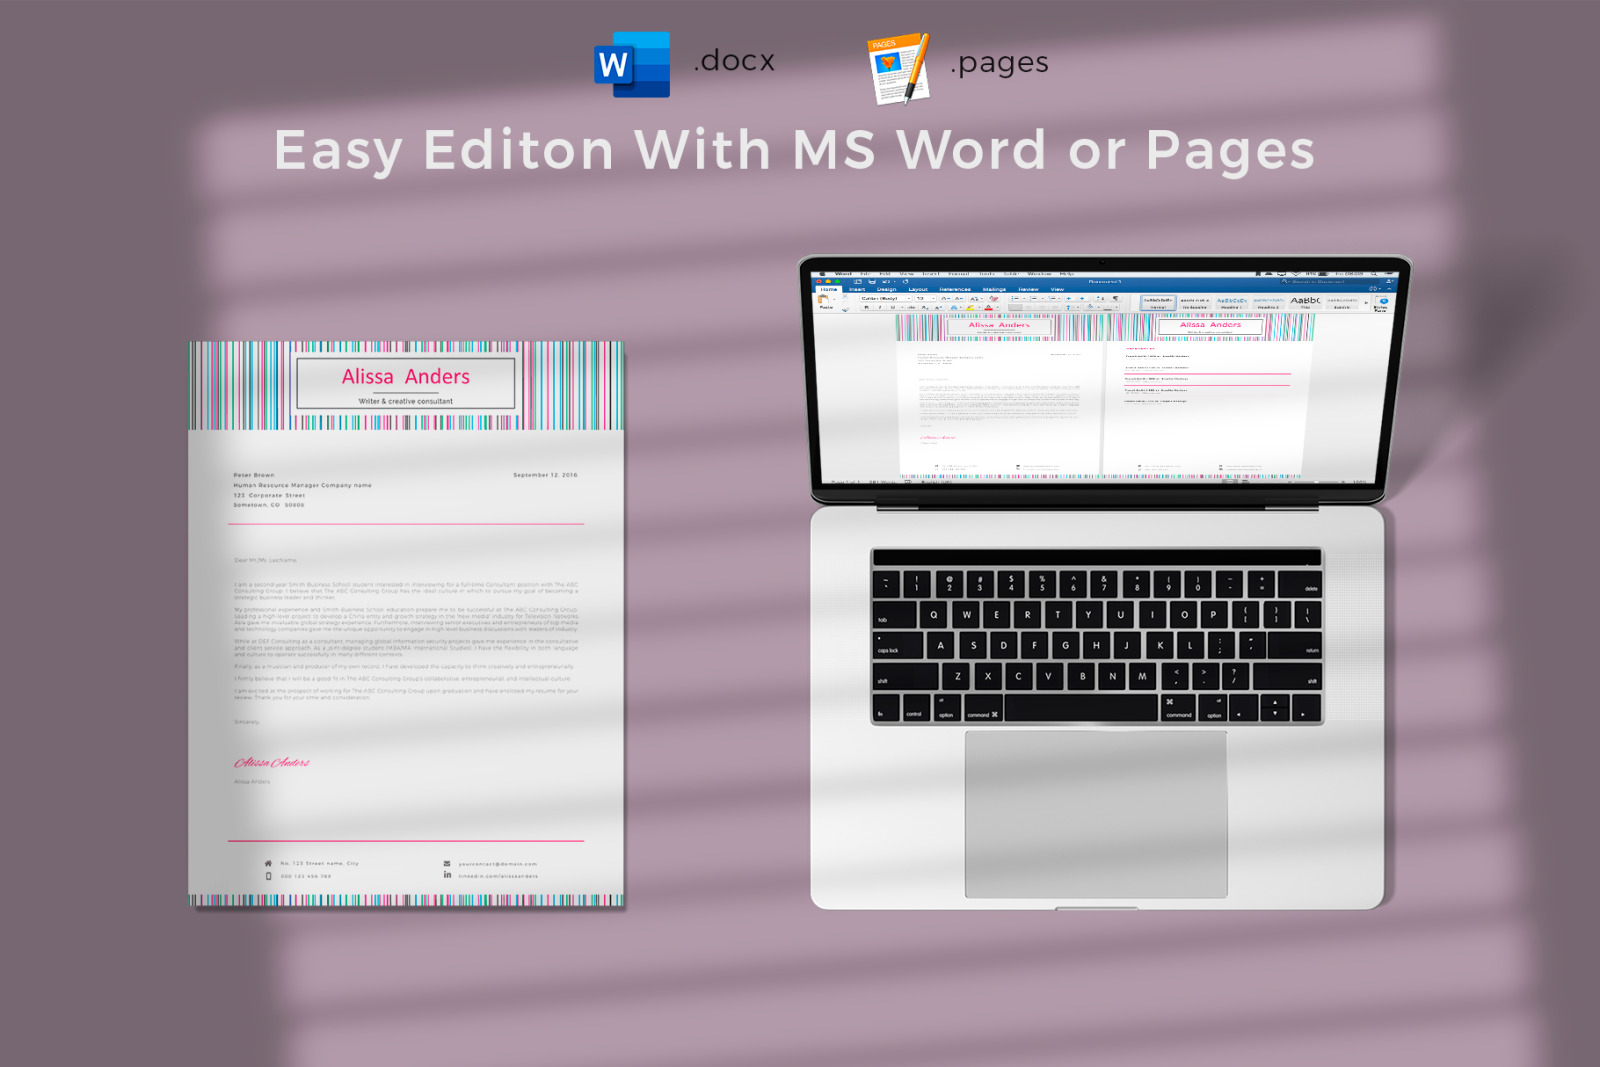This screenshot has height=1067, width=1600.
Task: Click the Text Effects icon in the ribbon
Action: tap(954, 308)
